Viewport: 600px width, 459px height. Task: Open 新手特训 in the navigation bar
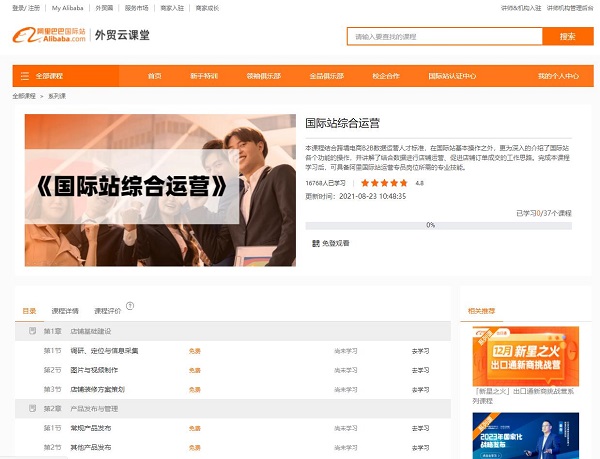click(204, 76)
